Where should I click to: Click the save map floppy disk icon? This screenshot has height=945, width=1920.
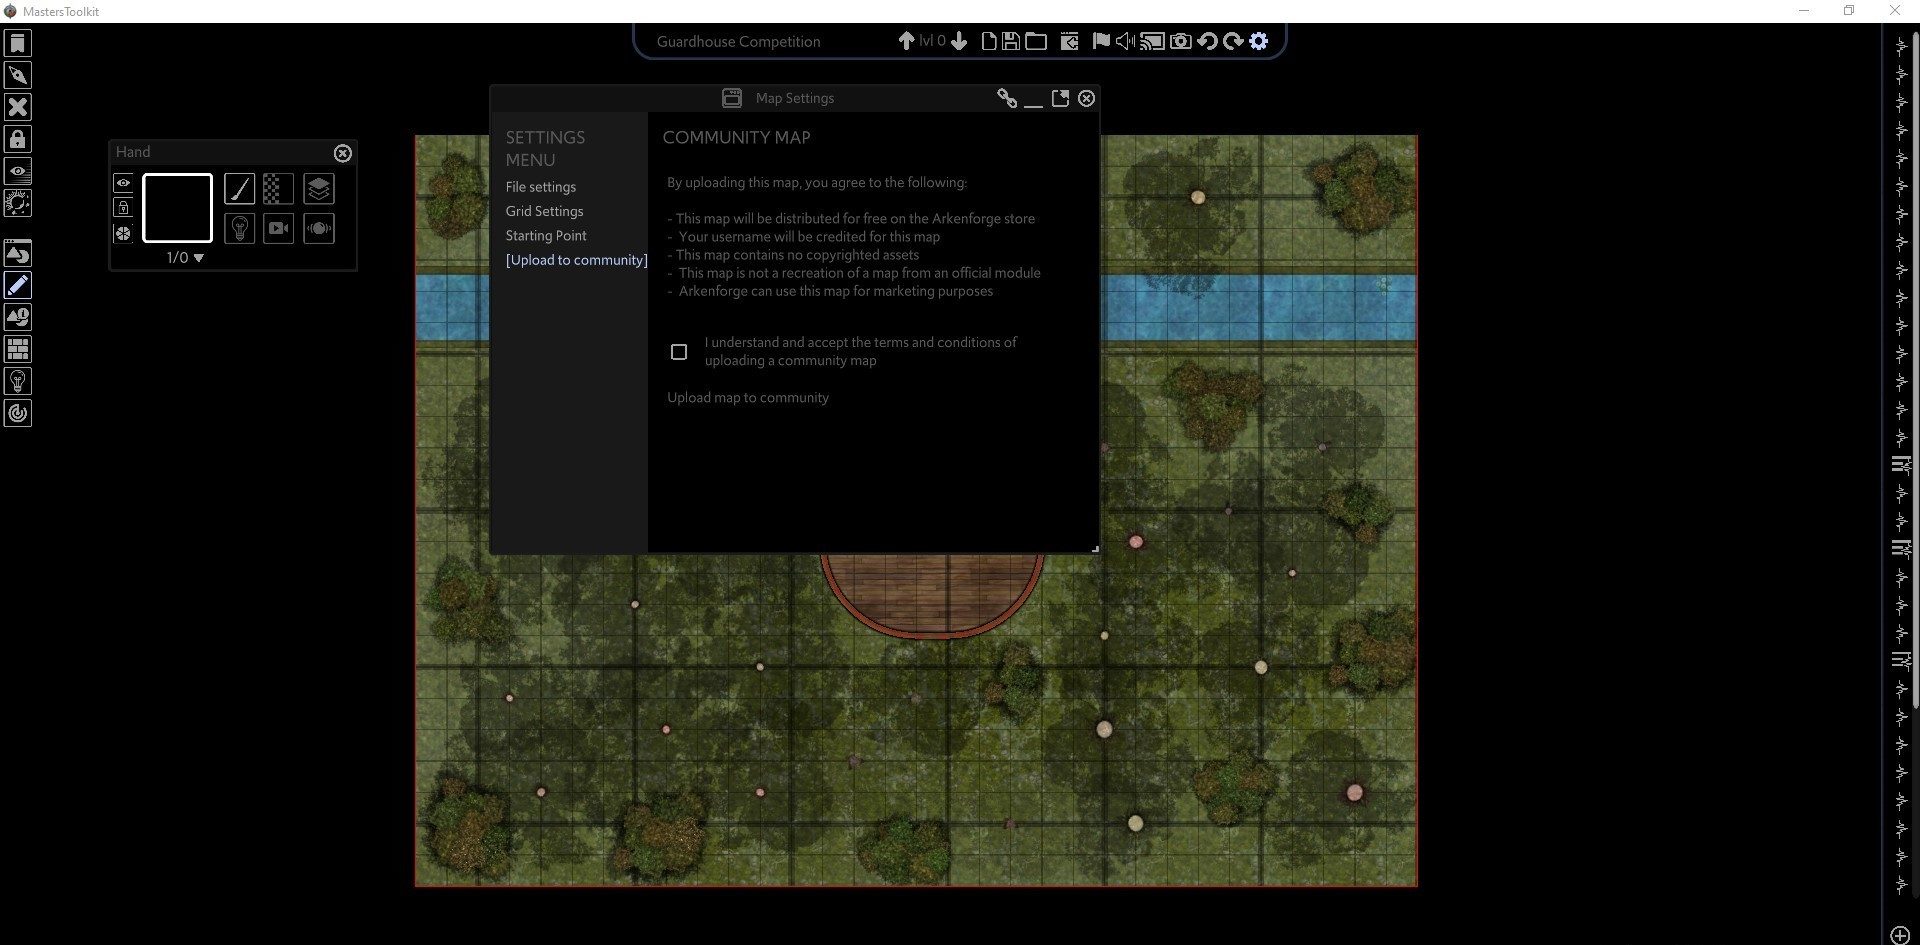pyautogui.click(x=1011, y=41)
